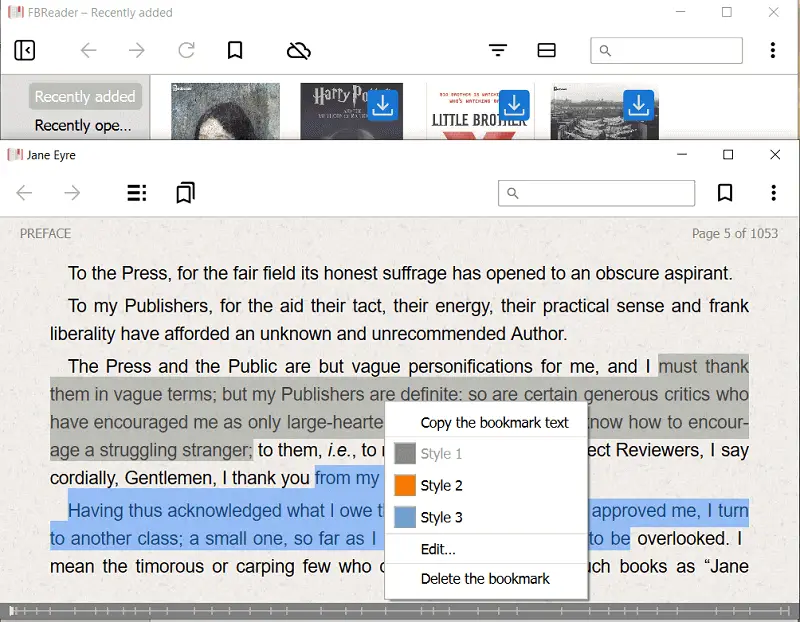Select Delete the bookmark option
Screen dimensions: 800x622
coord(485,578)
